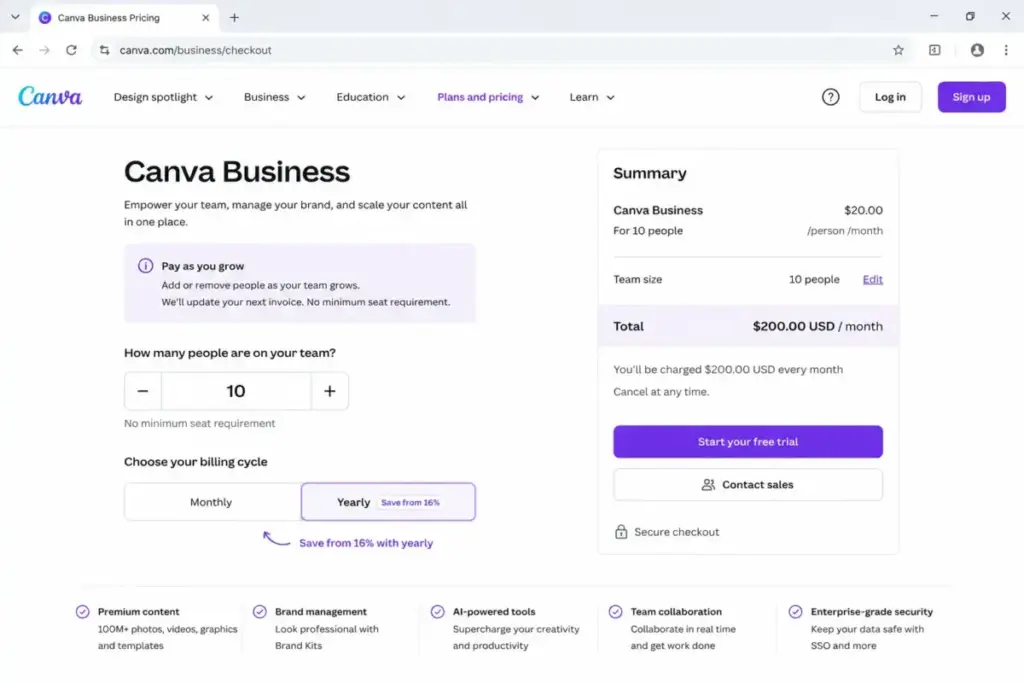The width and height of the screenshot is (1024, 683).
Task: Edit the team size in Summary
Action: (x=872, y=279)
